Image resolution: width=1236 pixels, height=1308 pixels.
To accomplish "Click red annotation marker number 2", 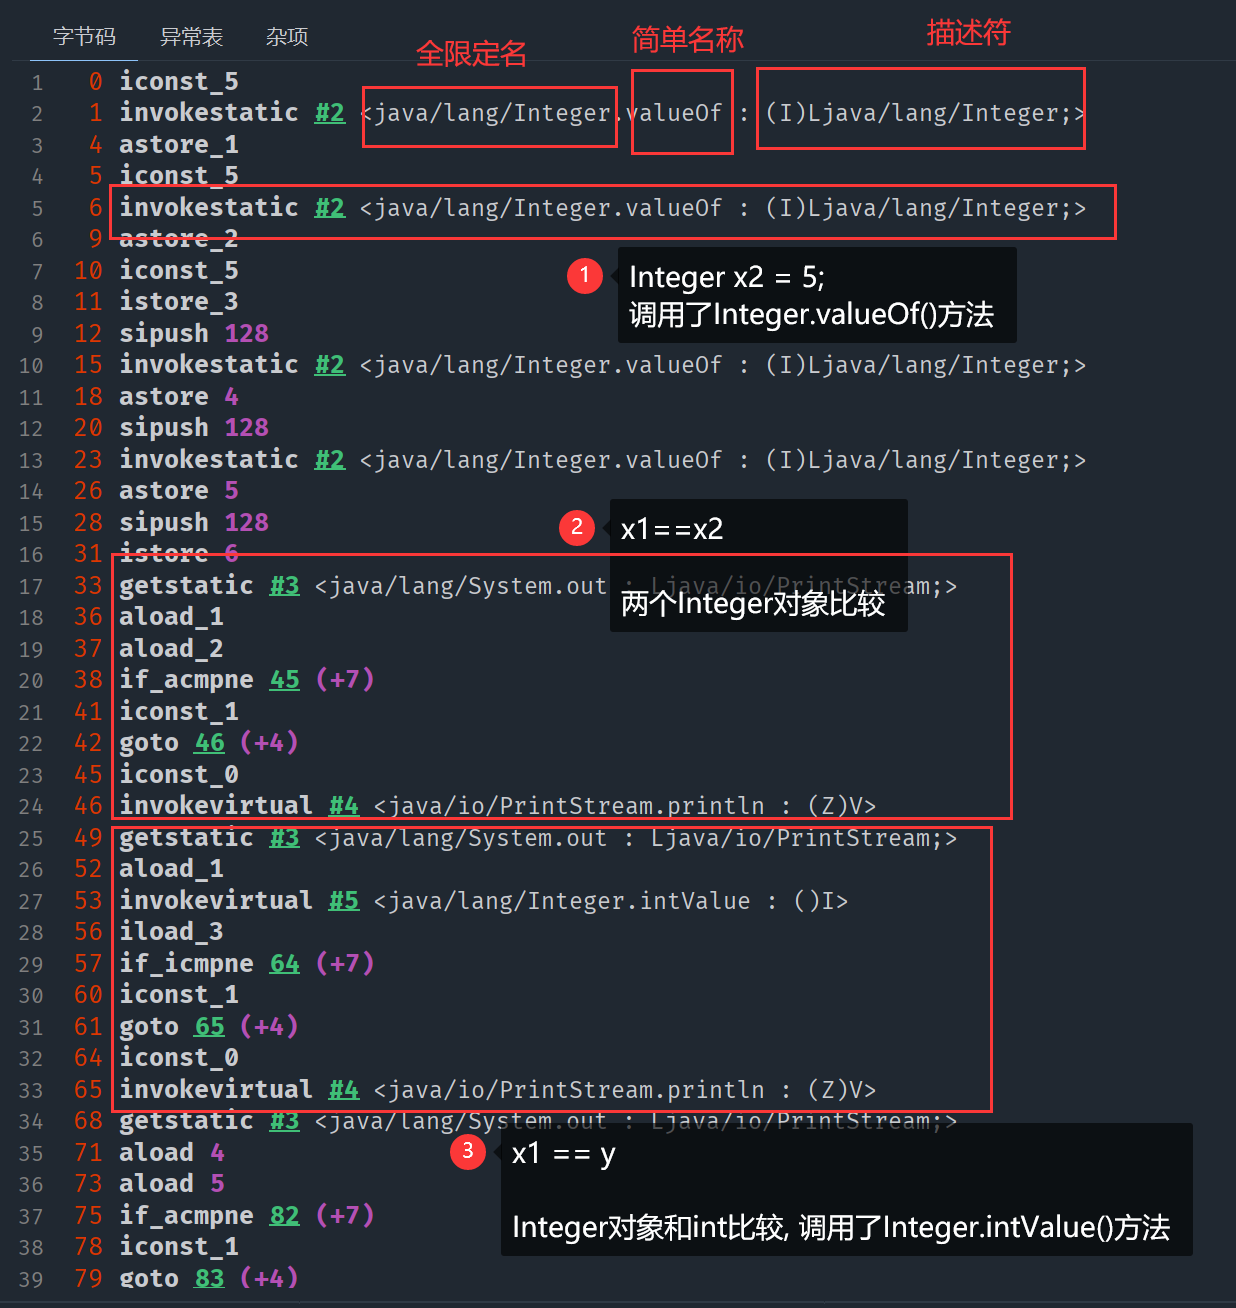I will (577, 527).
